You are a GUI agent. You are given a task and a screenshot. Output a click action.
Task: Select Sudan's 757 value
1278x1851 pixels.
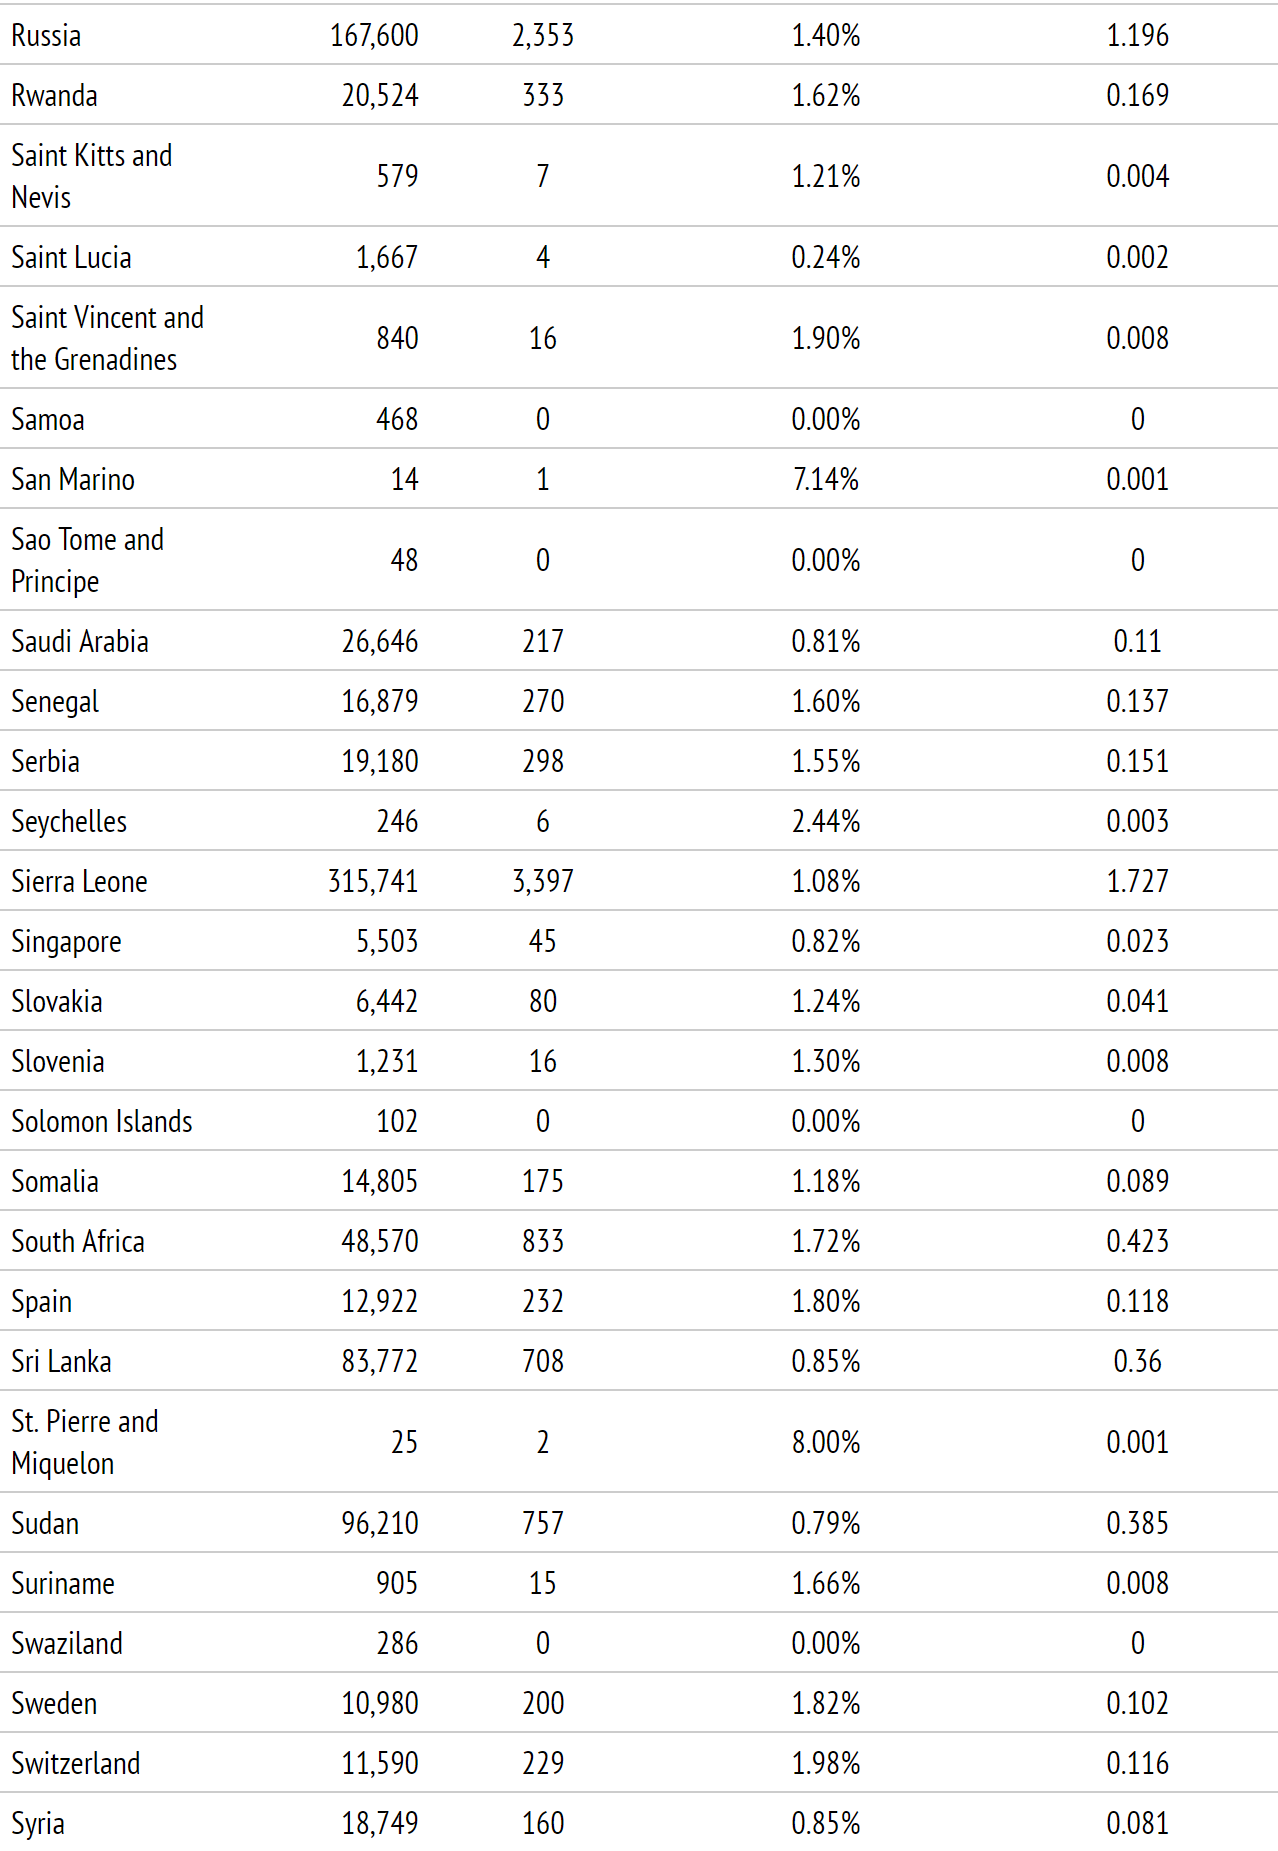click(x=543, y=1524)
